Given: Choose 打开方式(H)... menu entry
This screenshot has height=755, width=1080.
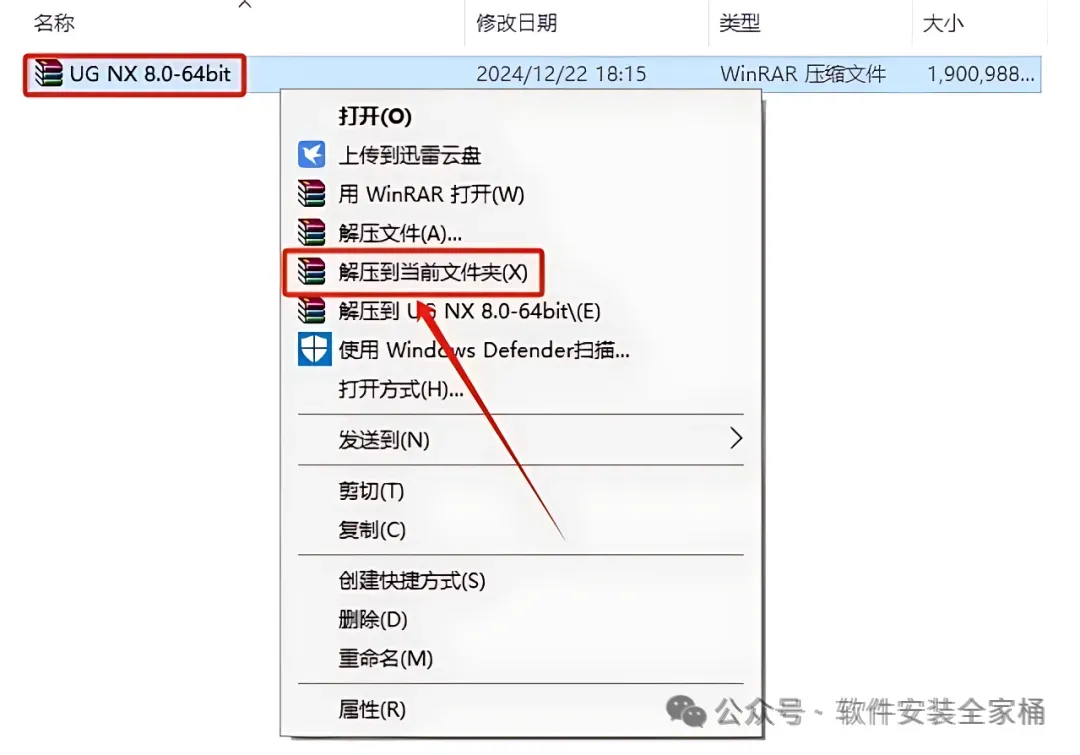Looking at the screenshot, I should [401, 389].
